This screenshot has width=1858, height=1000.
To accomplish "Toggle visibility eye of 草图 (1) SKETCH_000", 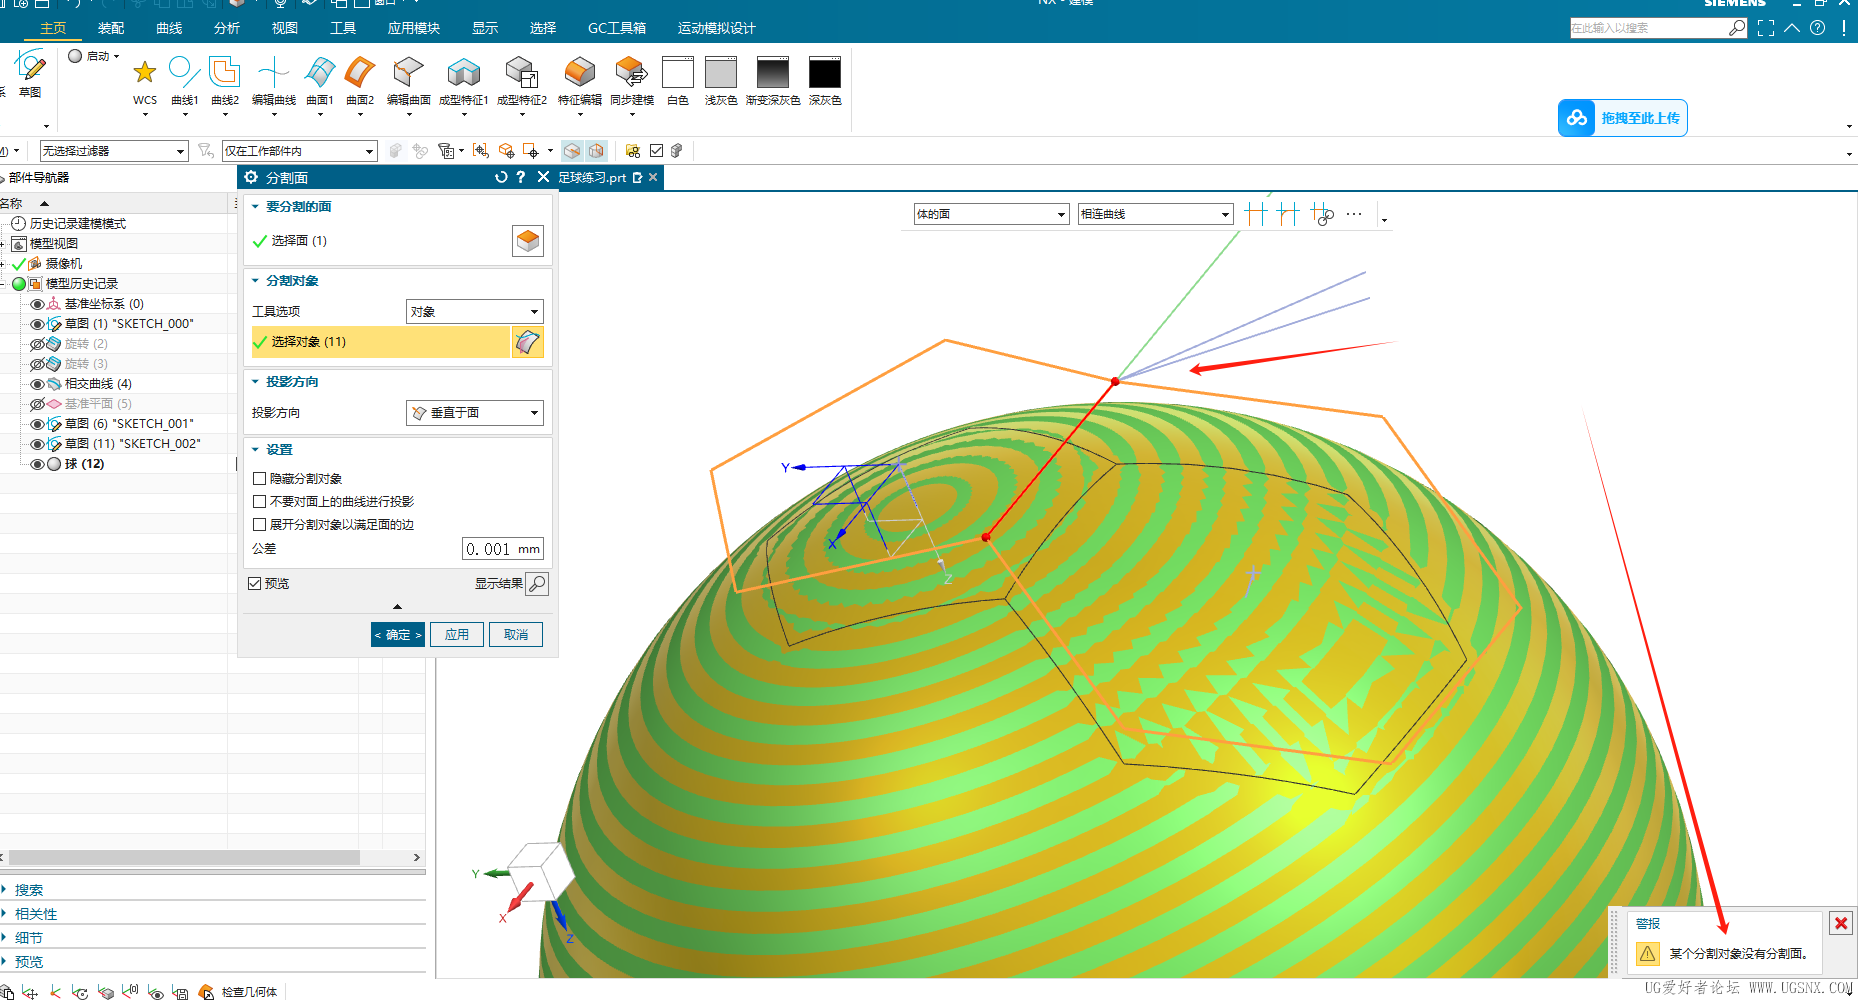I will coord(37,324).
